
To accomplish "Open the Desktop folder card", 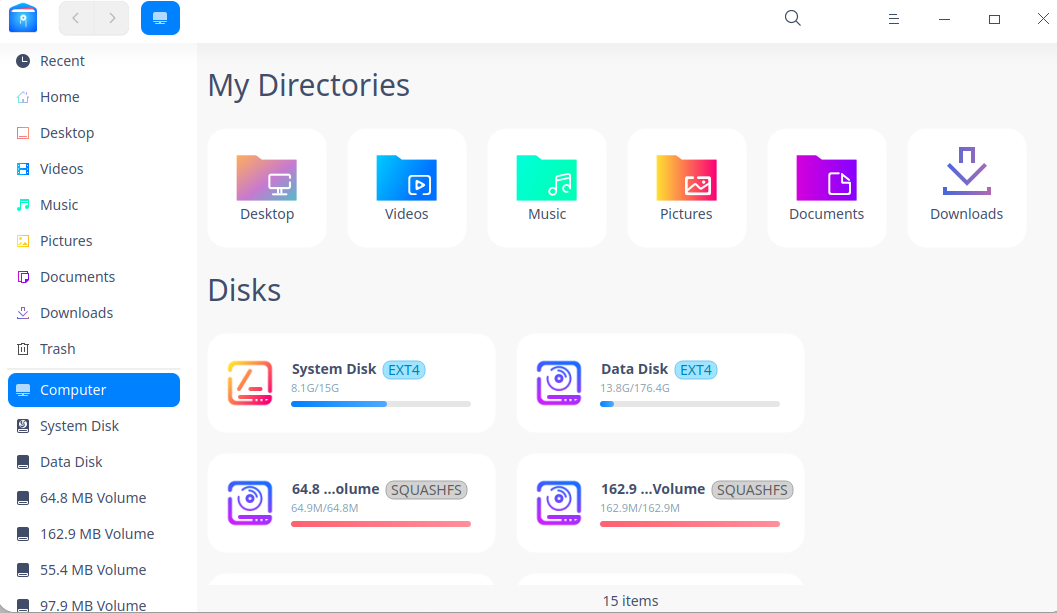I will coord(267,188).
